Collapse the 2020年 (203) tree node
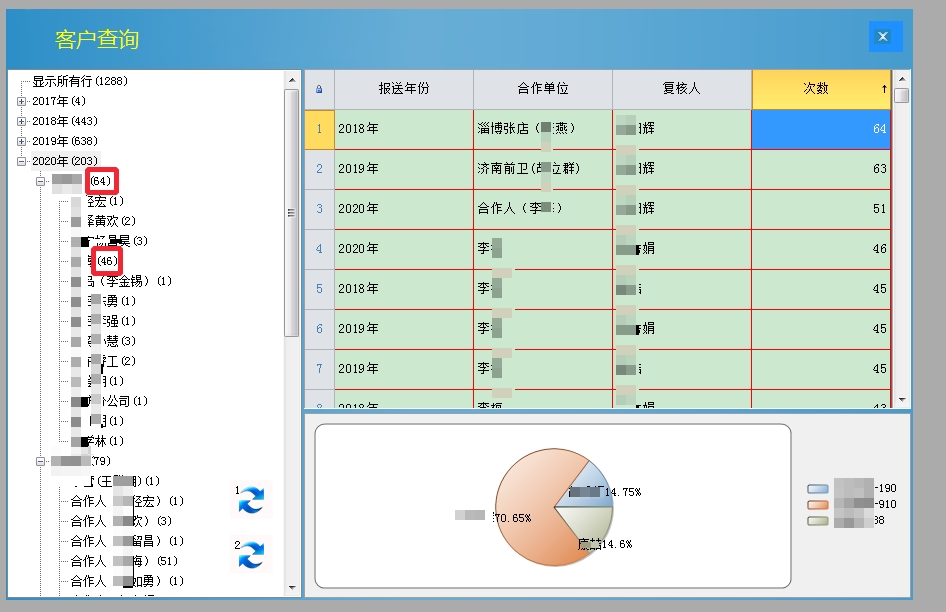Image resolution: width=946 pixels, height=612 pixels. tap(22, 161)
